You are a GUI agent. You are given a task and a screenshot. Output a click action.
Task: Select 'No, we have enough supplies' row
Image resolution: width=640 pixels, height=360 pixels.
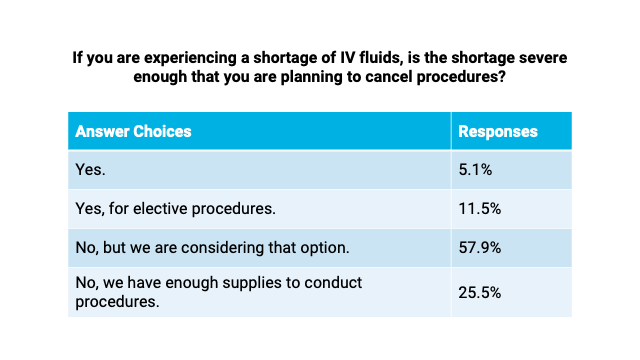pos(320,292)
